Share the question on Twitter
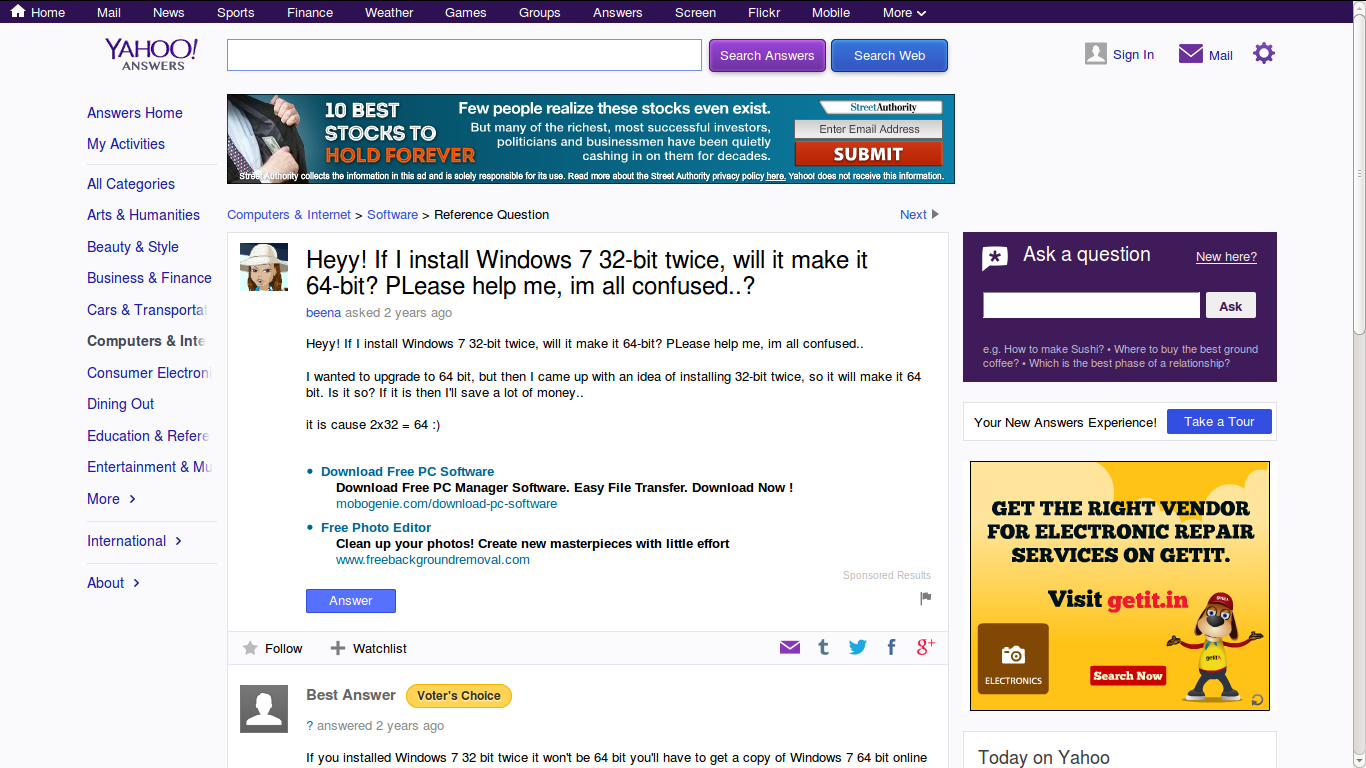Image resolution: width=1366 pixels, height=768 pixels. point(858,647)
